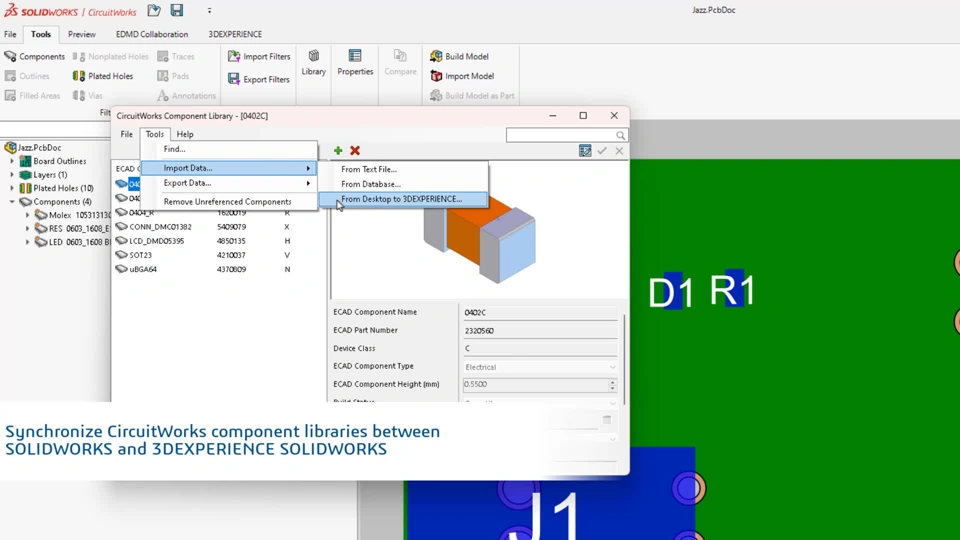Image resolution: width=960 pixels, height=540 pixels.
Task: Click the Filled Areas filter
Action: [x=32, y=96]
